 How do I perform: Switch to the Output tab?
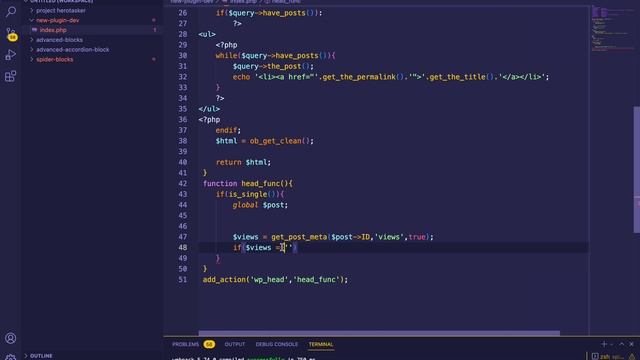click(235, 344)
